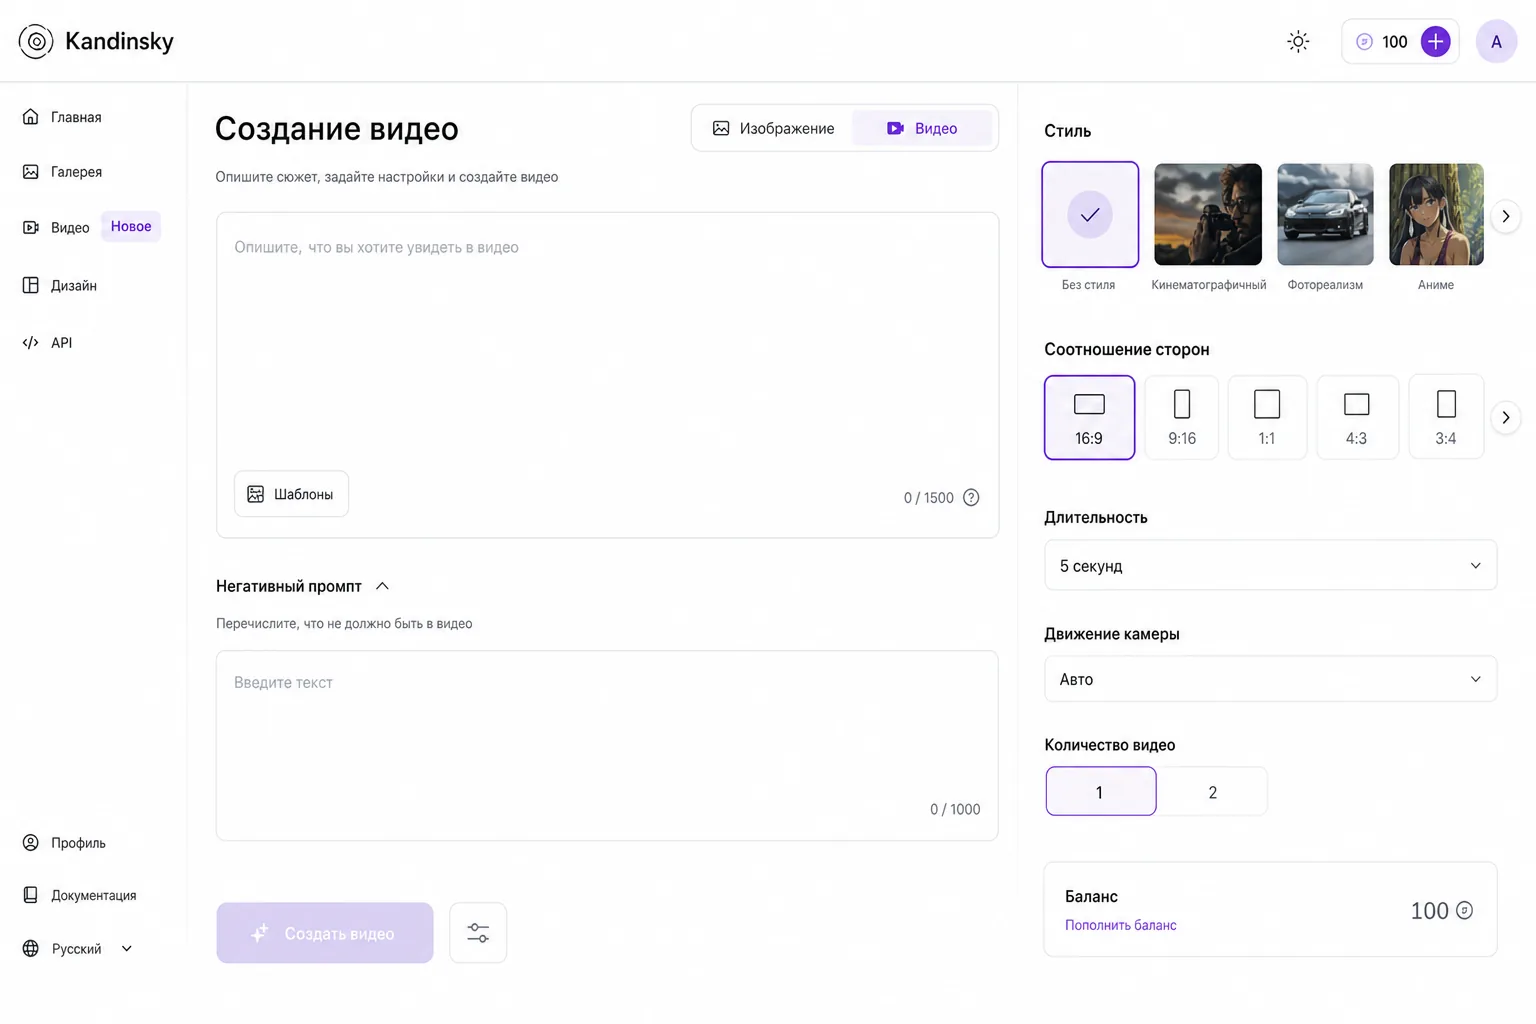Switch to the Изображение tab

pos(773,128)
